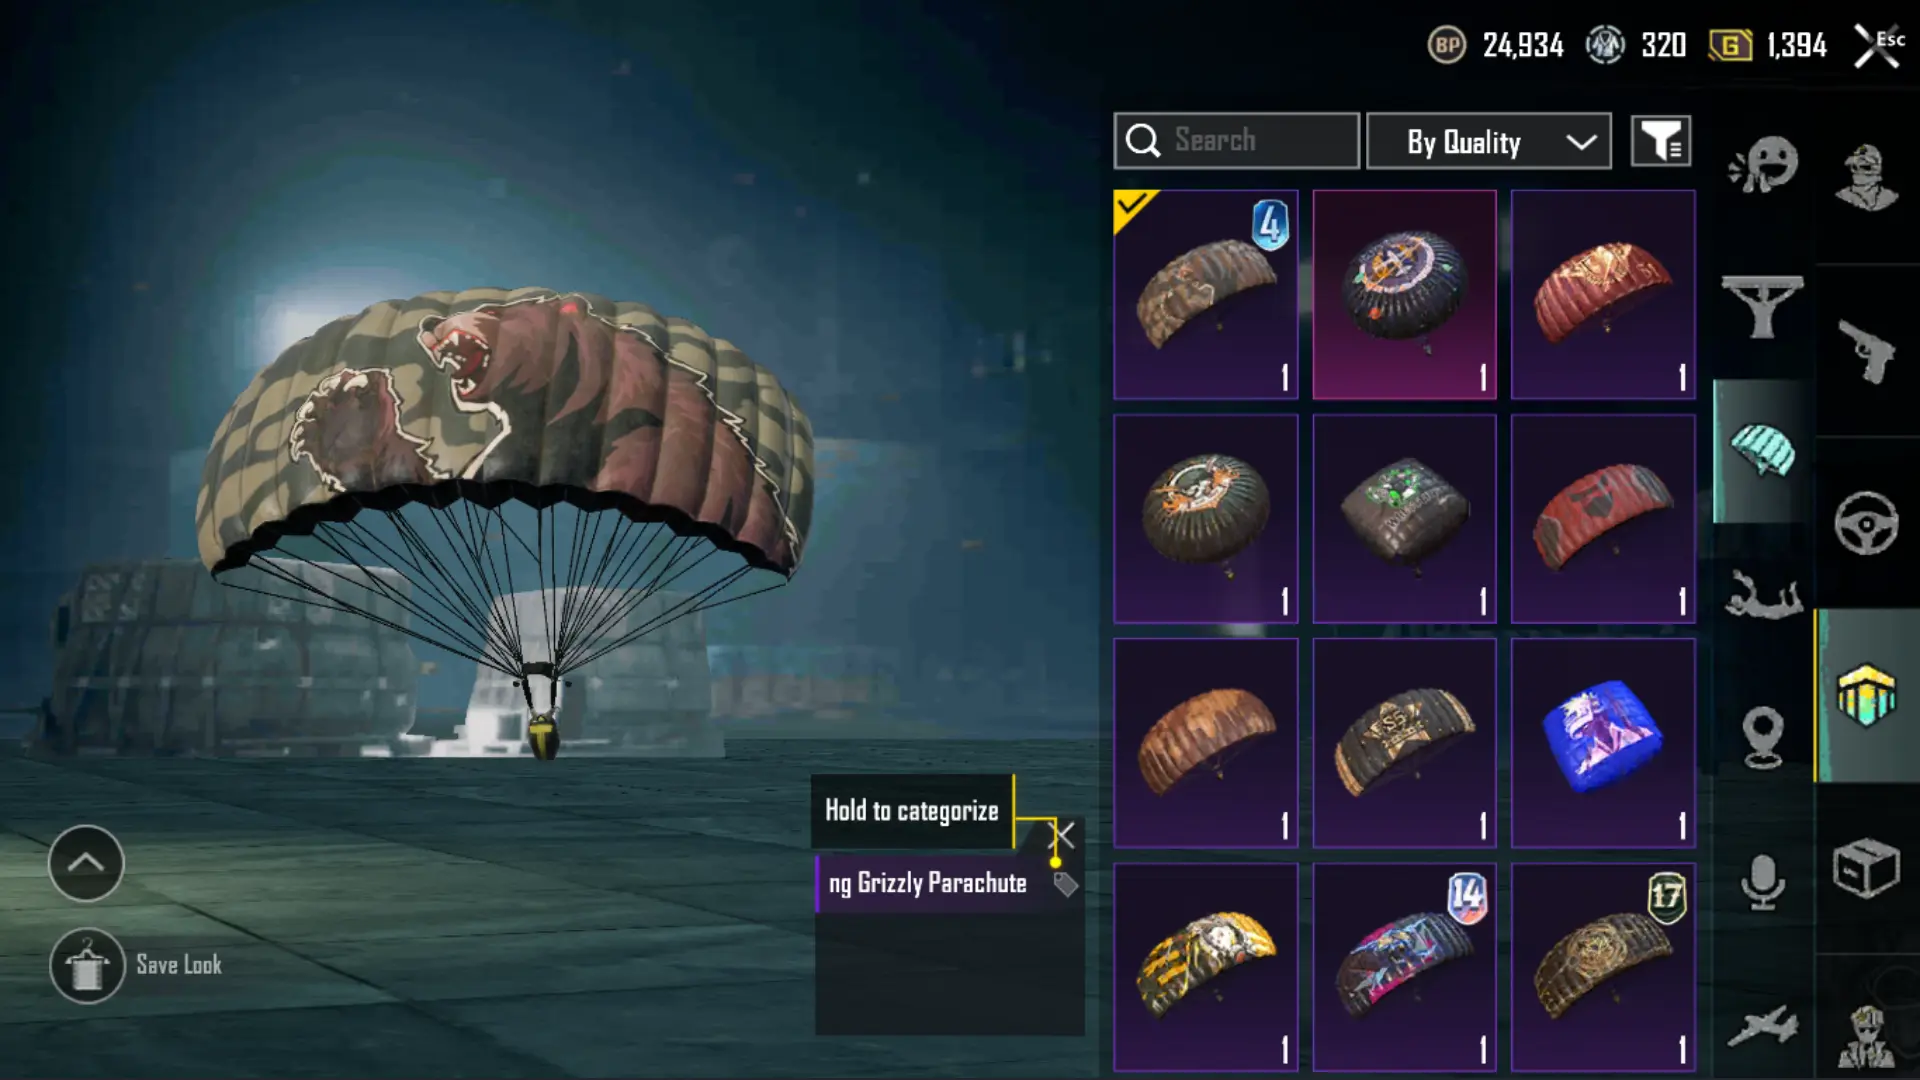This screenshot has height=1080, width=1920.
Task: Click the G gold currency icon
Action: 1730,45
